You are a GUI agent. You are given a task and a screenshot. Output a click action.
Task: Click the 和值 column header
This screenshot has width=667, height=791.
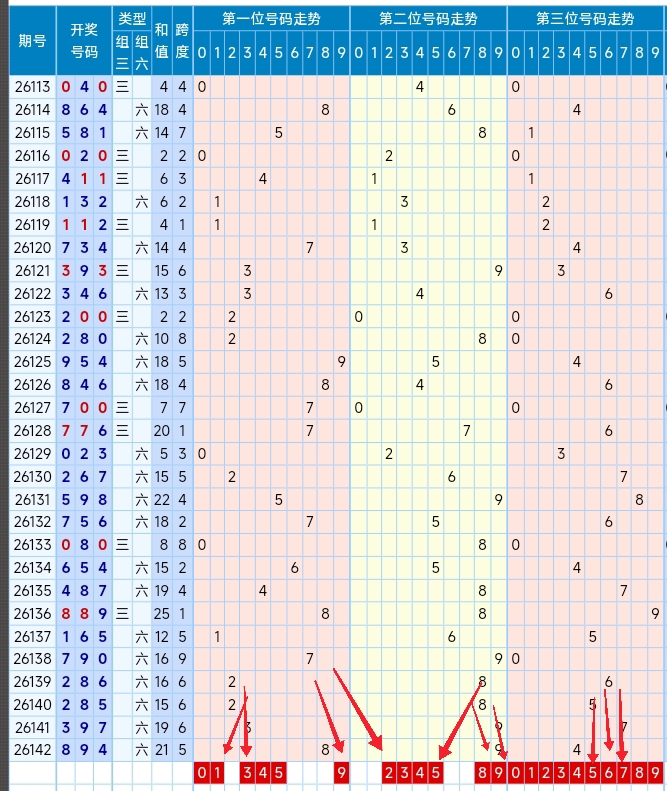[x=161, y=40]
